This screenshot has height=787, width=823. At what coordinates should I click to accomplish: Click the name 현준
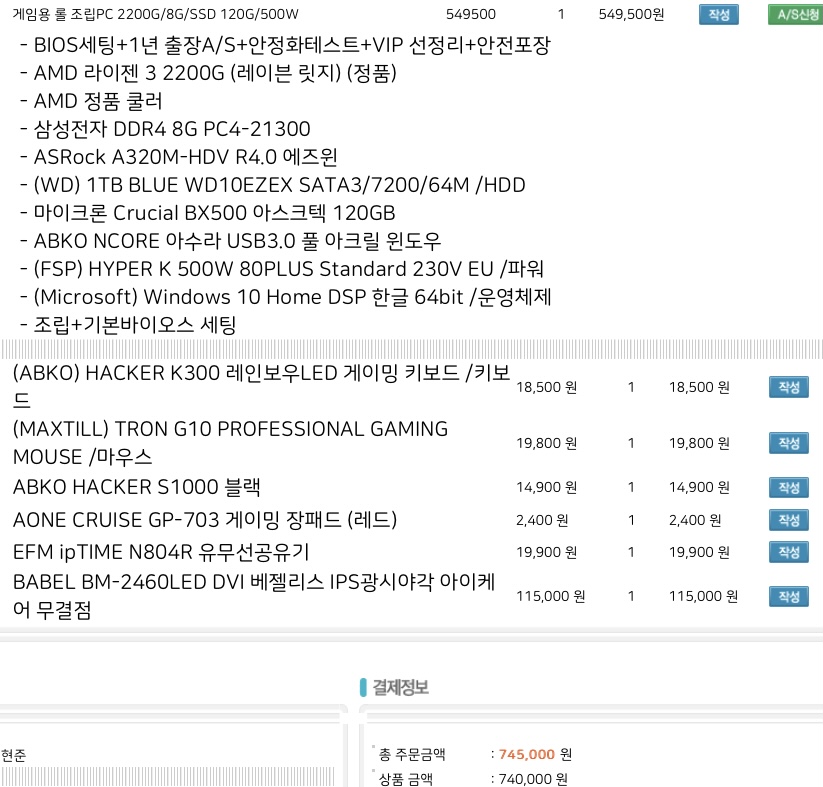pos(14,755)
